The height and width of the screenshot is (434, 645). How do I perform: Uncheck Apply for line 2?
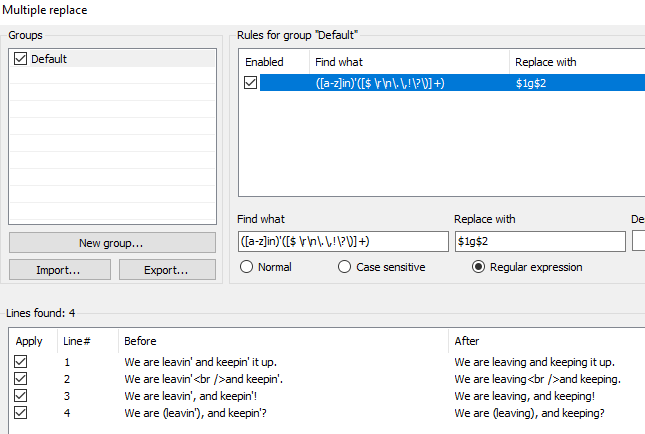tap(21, 379)
